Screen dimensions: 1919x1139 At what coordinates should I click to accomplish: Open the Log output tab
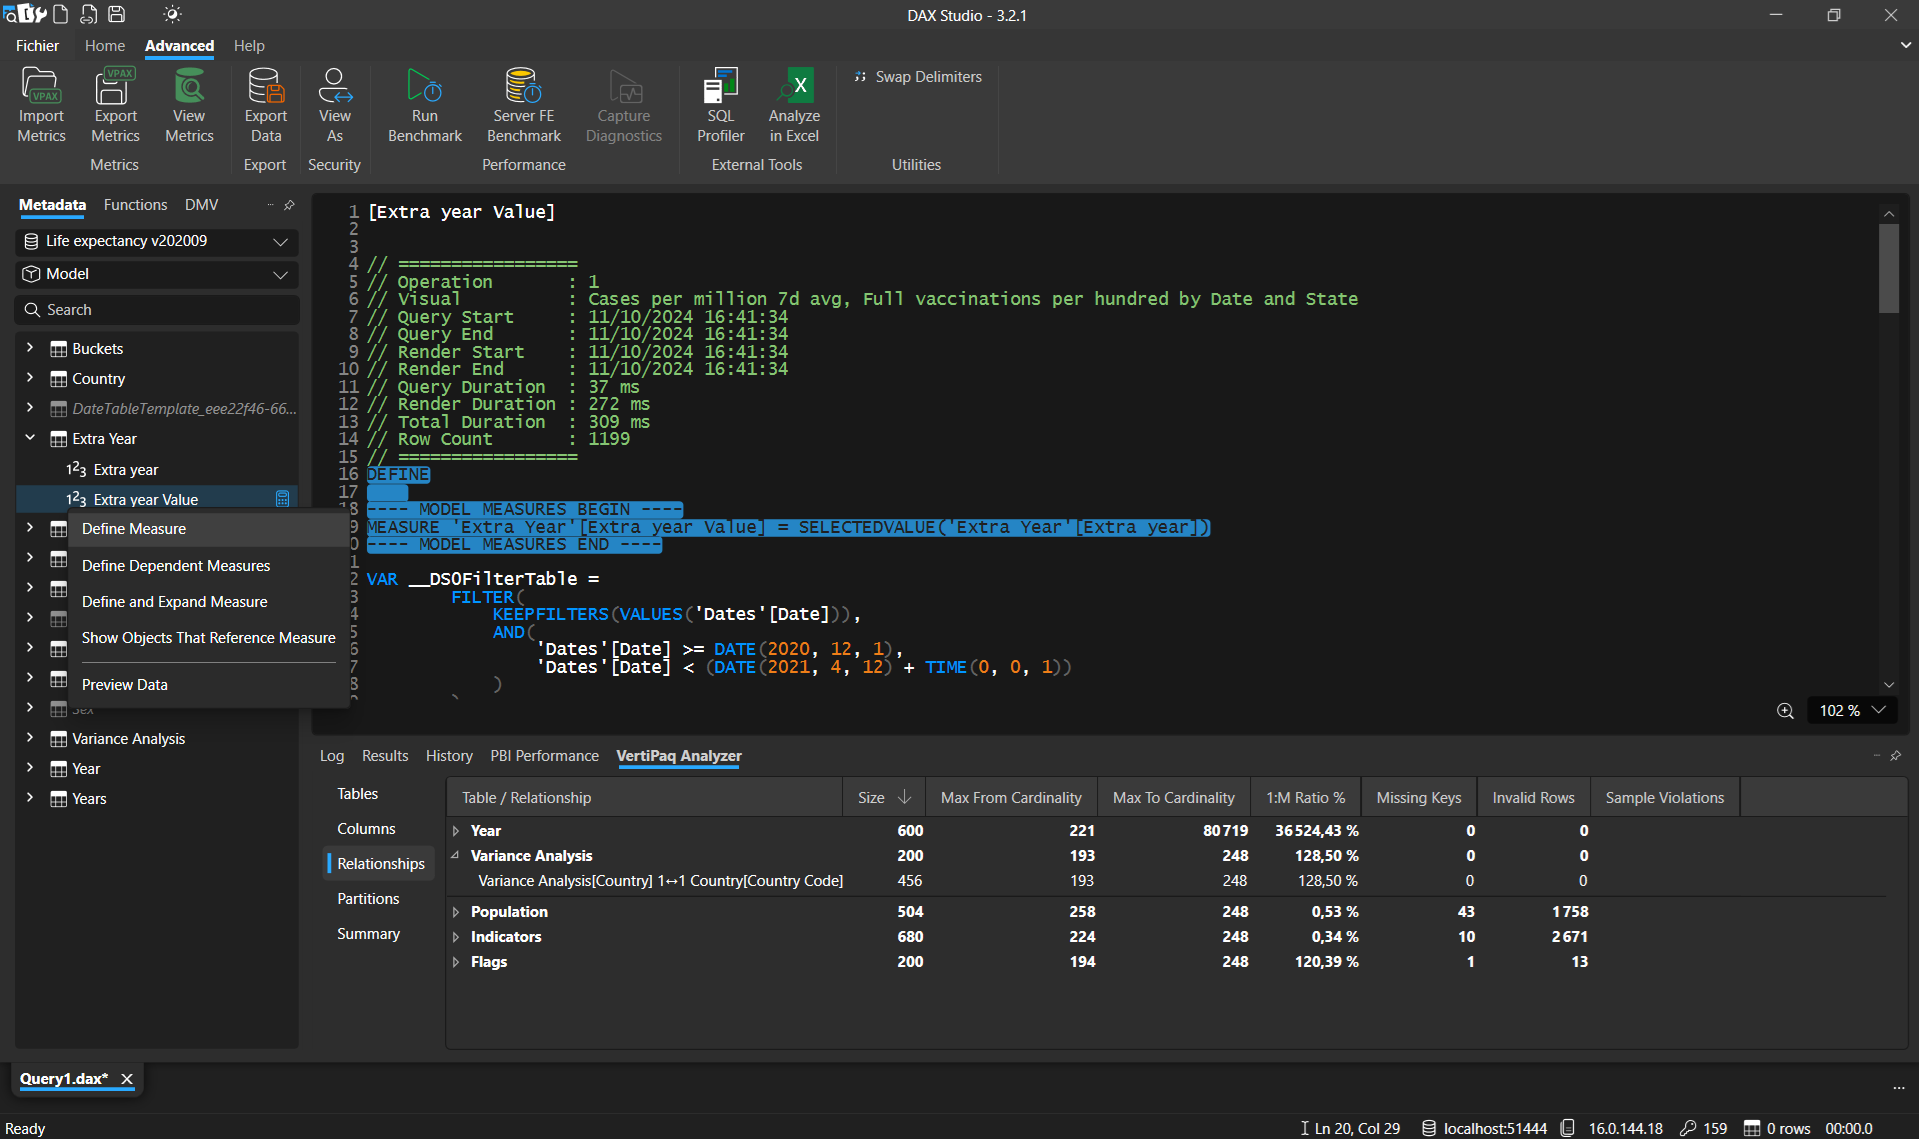[x=332, y=756]
